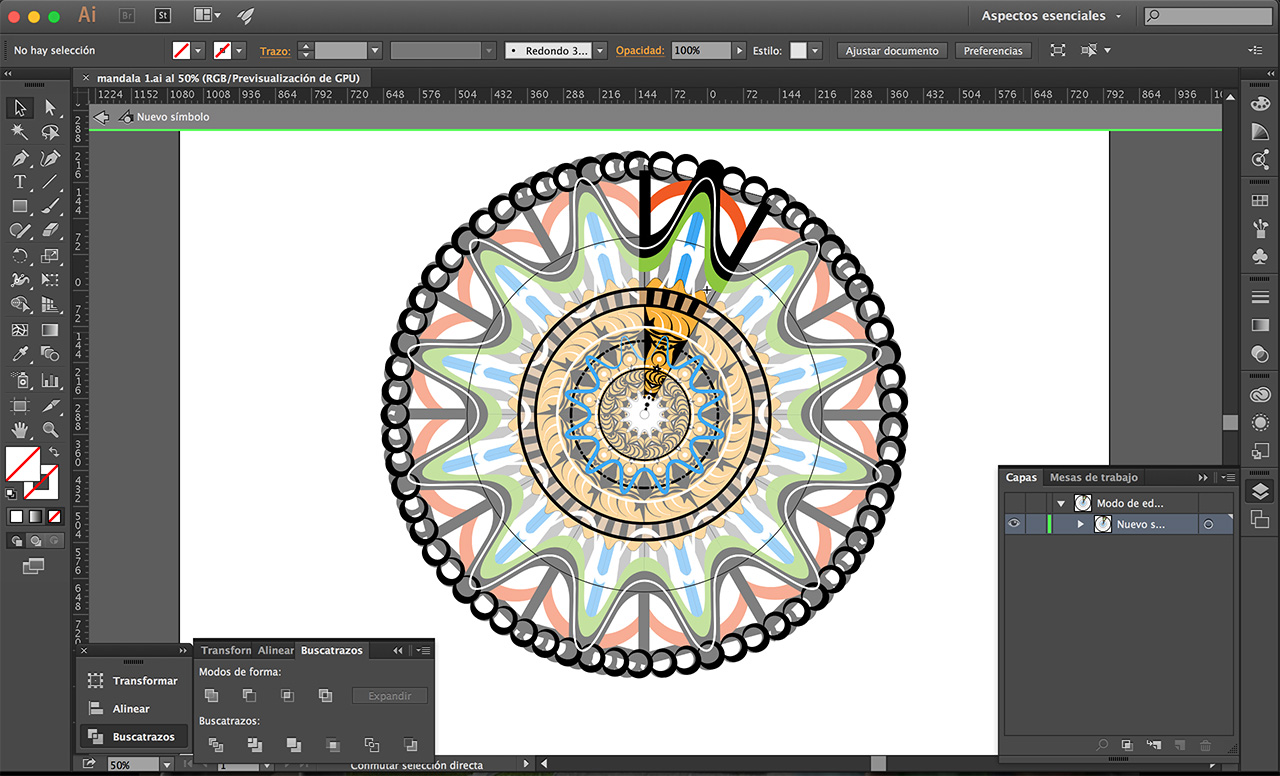The image size is (1280, 776).
Task: Toggle visibility eye of Nuevo s... layer
Action: (x=1014, y=524)
